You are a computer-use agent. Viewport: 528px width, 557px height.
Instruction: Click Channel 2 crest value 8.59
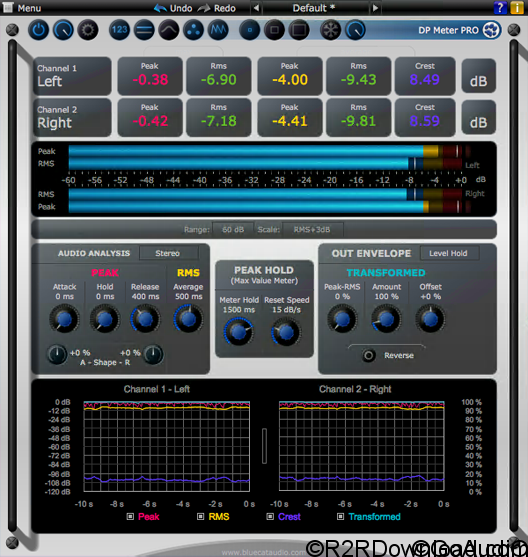click(x=425, y=121)
